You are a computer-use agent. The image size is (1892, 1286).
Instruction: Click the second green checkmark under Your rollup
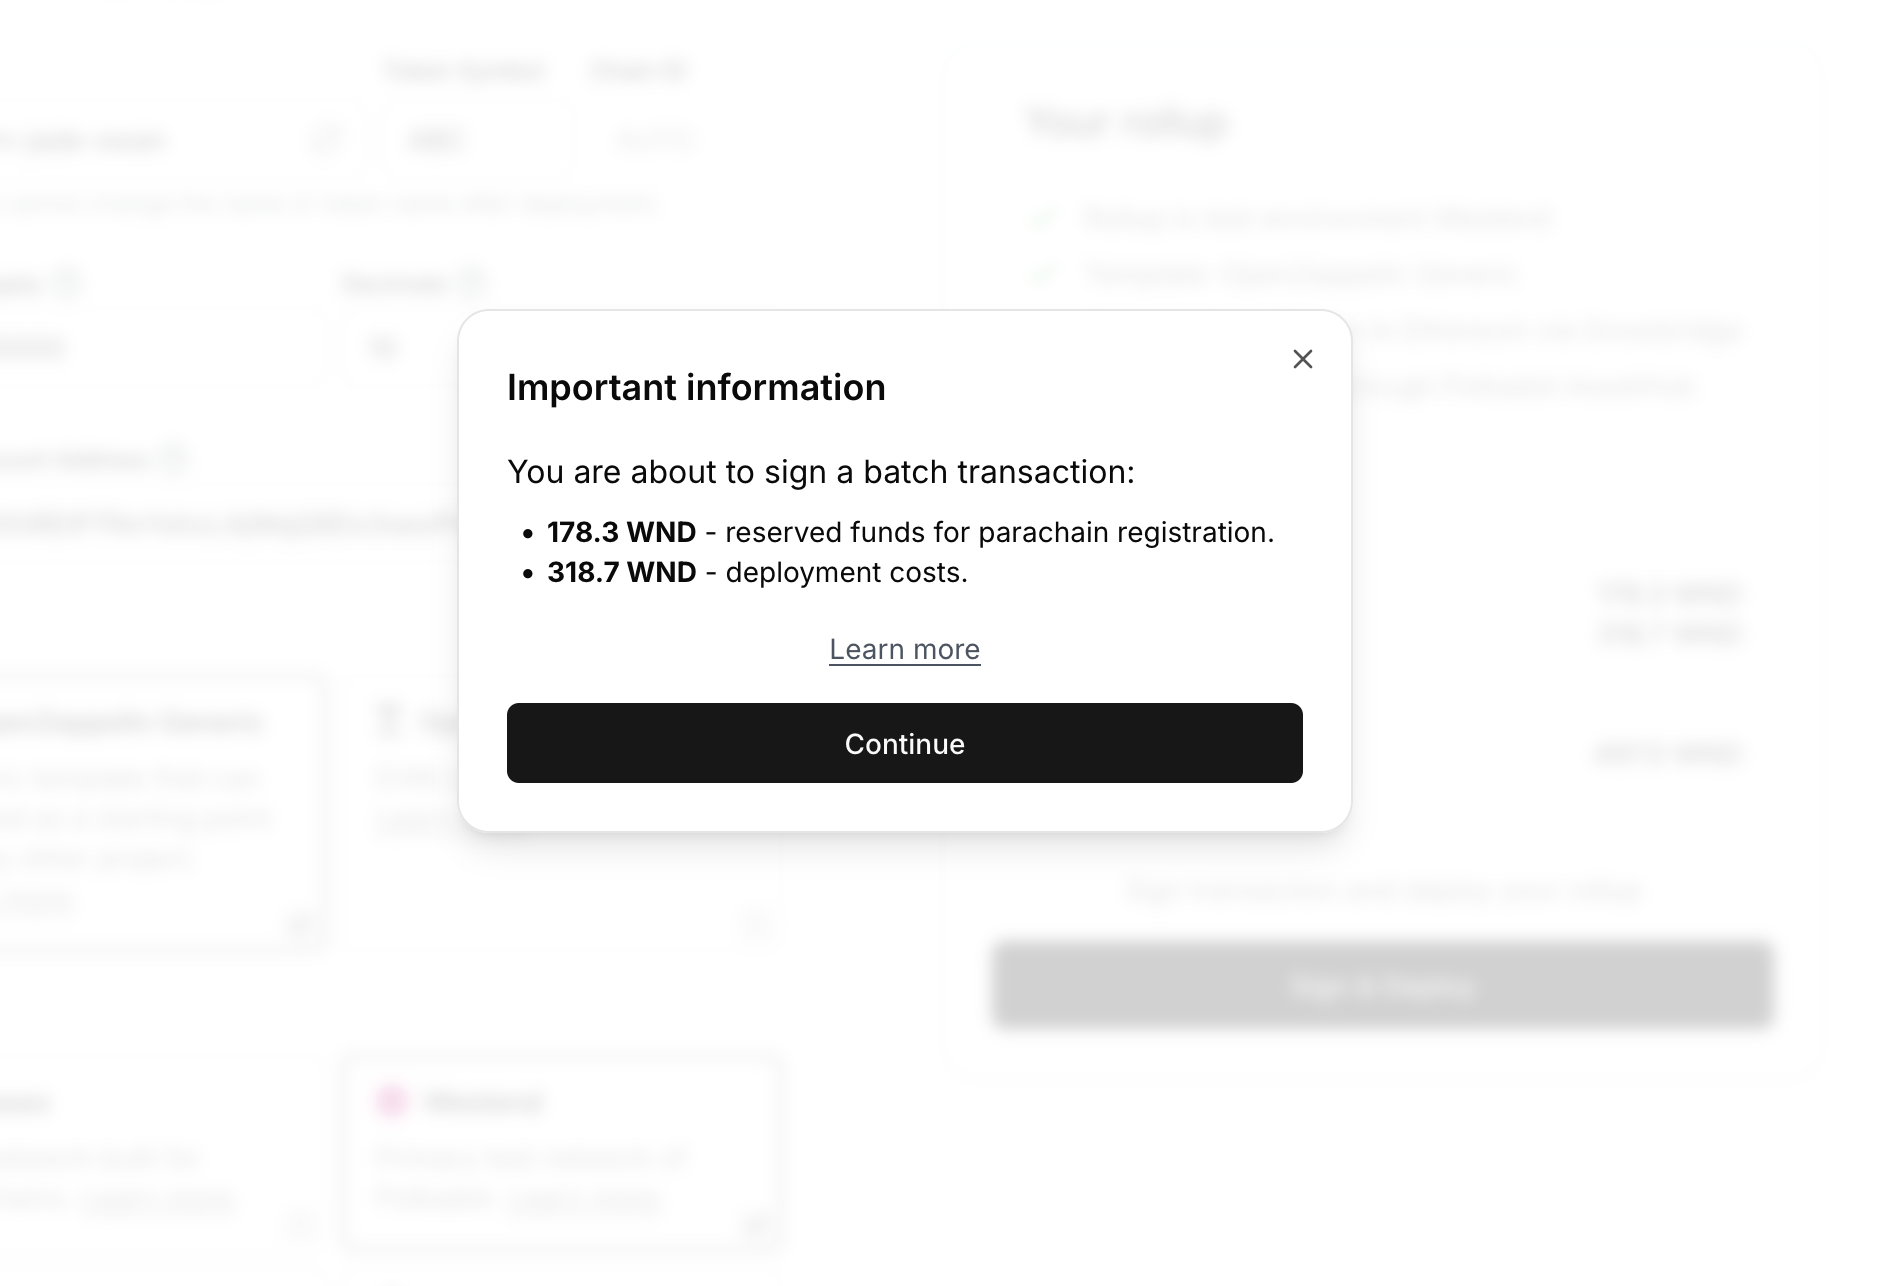click(1045, 272)
